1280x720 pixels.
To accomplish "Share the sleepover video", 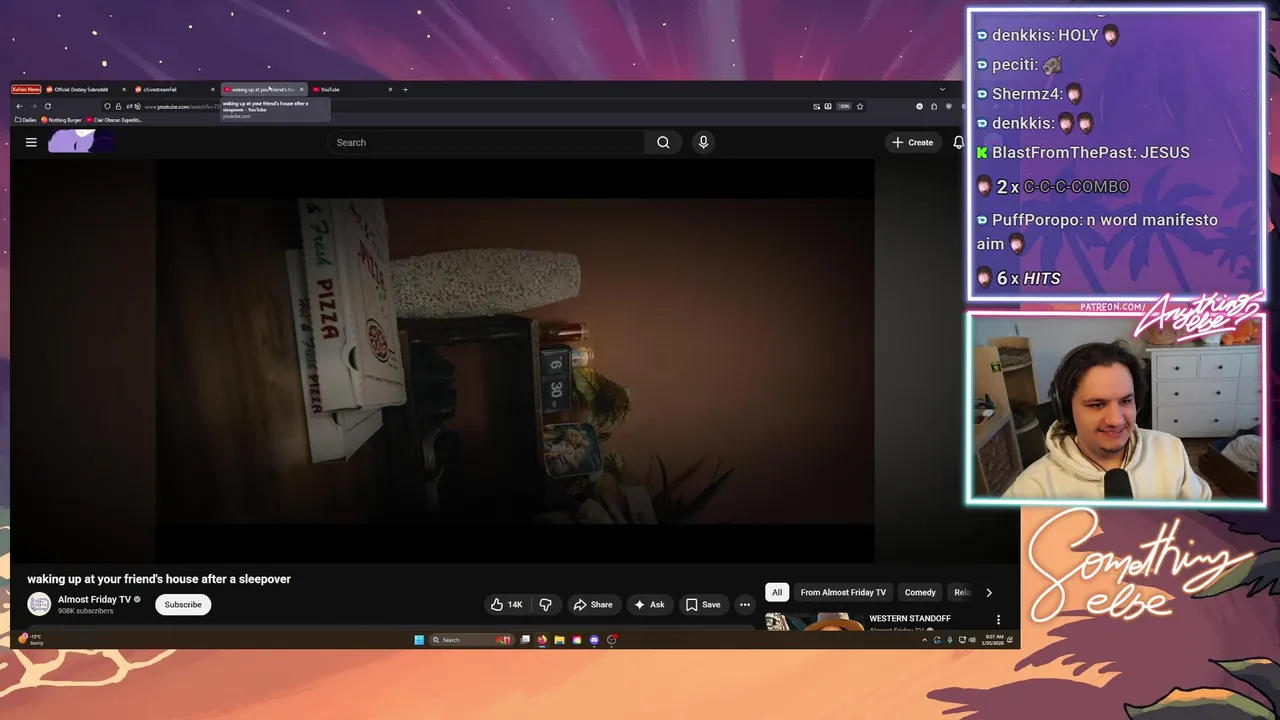I will tap(592, 604).
